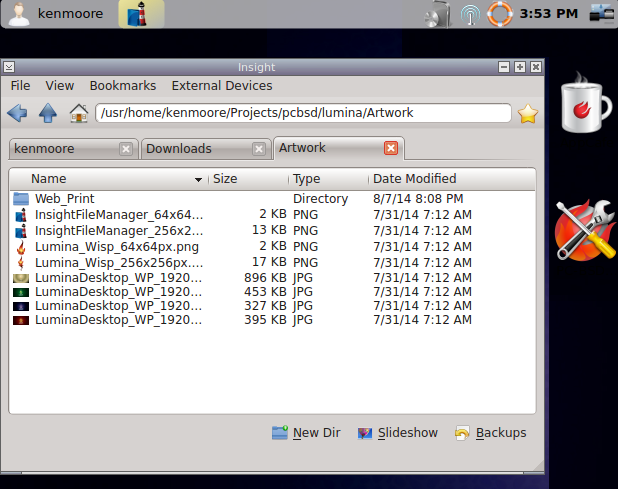Switch to the Downloads tab
The height and width of the screenshot is (489, 618).
click(x=206, y=149)
